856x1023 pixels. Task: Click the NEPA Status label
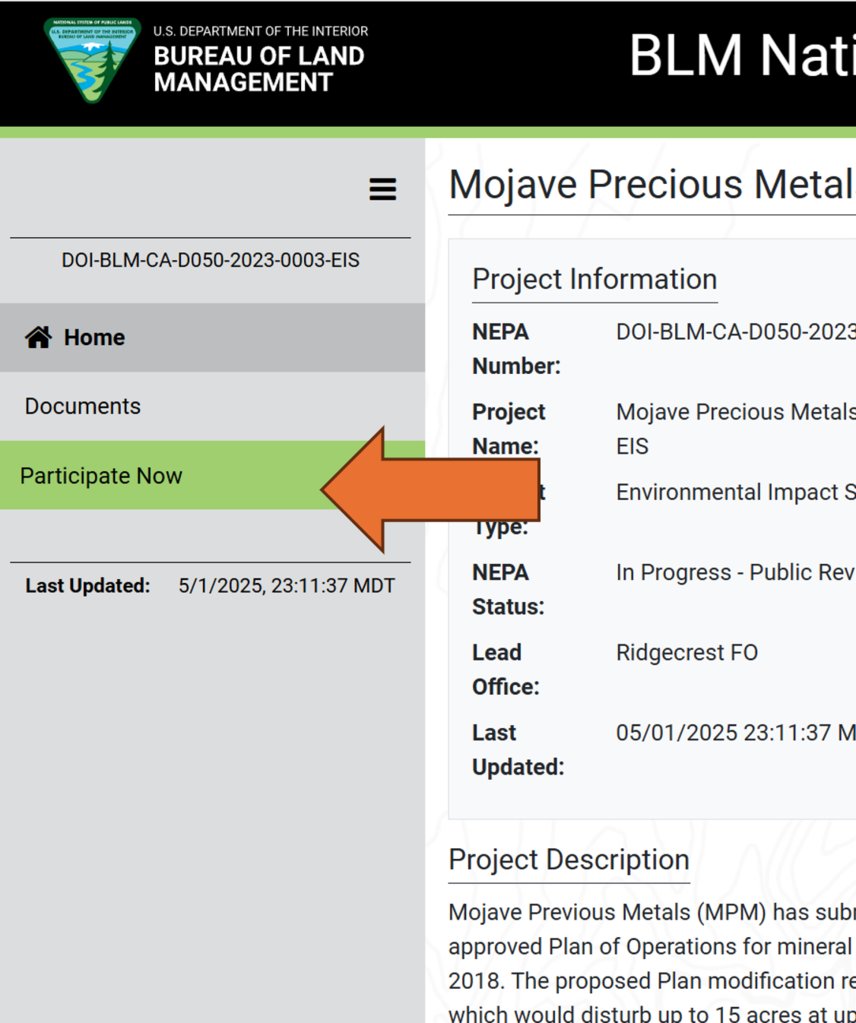[508, 589]
